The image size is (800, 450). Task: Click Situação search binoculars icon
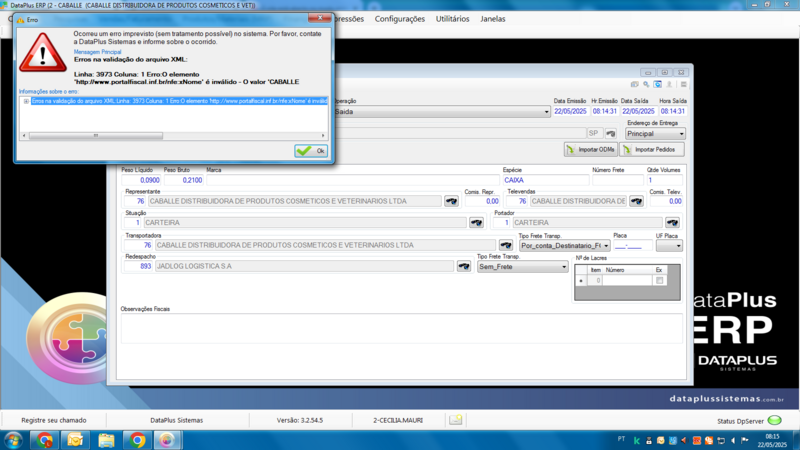click(476, 222)
